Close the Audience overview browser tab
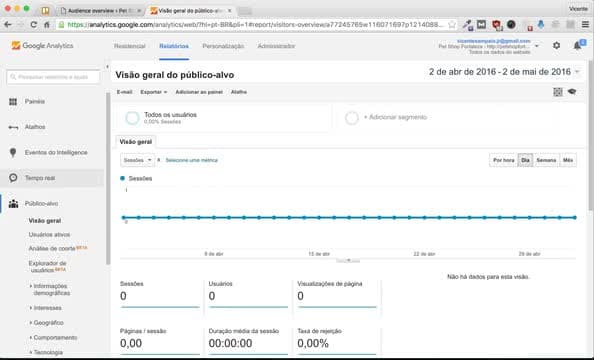This screenshot has height=360, width=594. (x=139, y=11)
